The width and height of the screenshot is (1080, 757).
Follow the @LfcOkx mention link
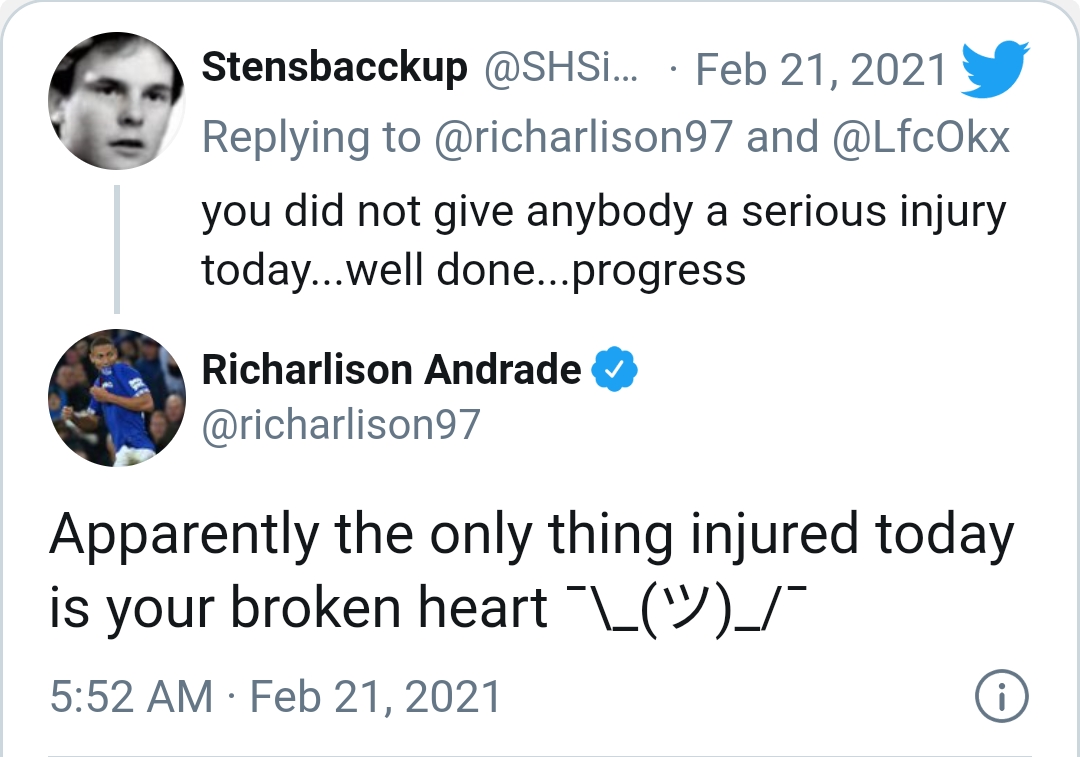[921, 136]
